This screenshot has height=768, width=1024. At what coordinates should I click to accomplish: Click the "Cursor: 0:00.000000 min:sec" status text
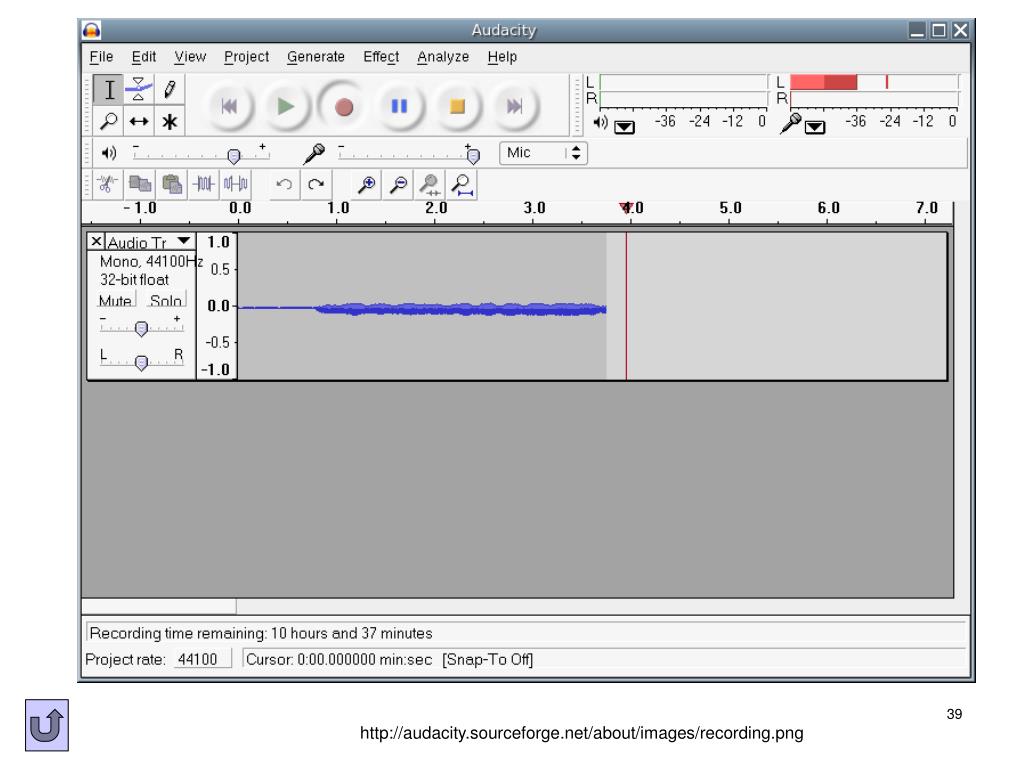339,660
